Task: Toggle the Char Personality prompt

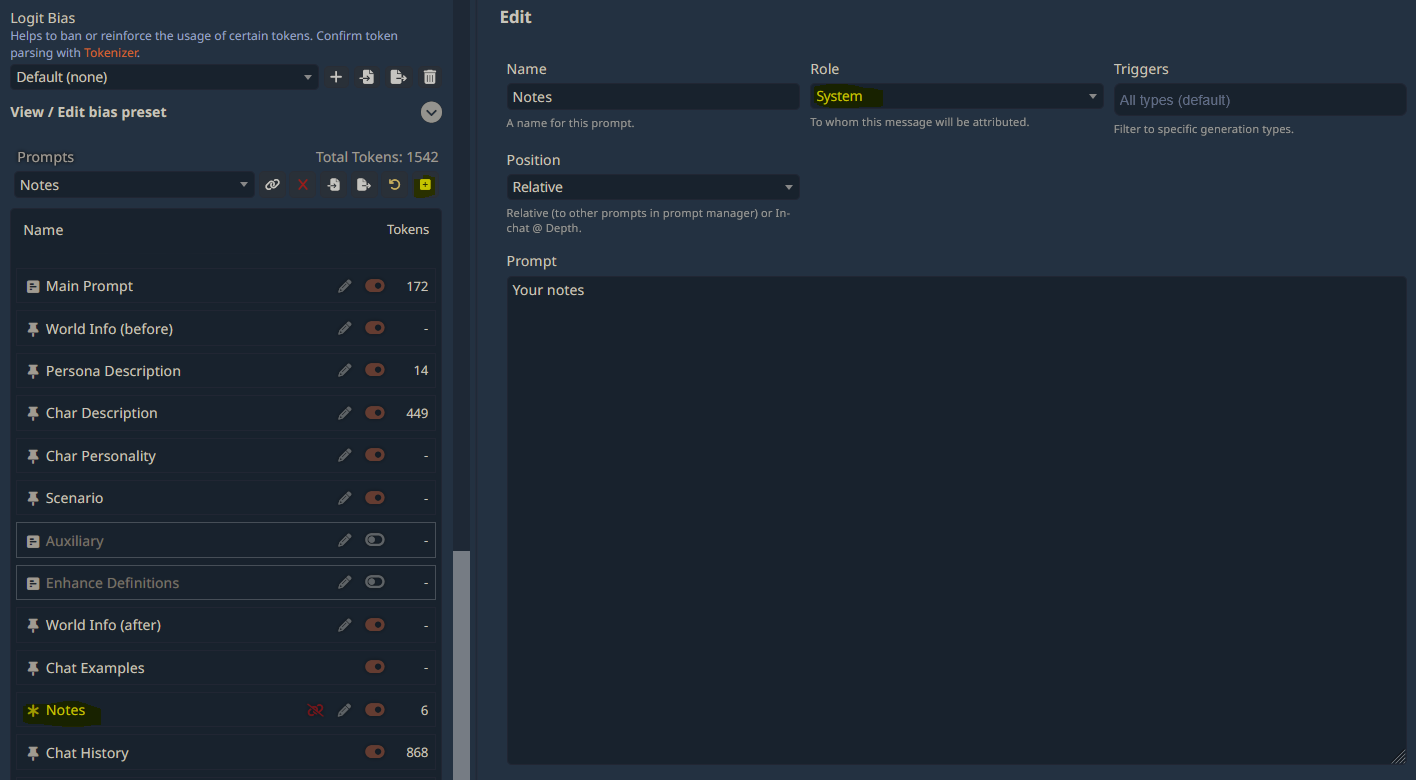Action: 375,455
